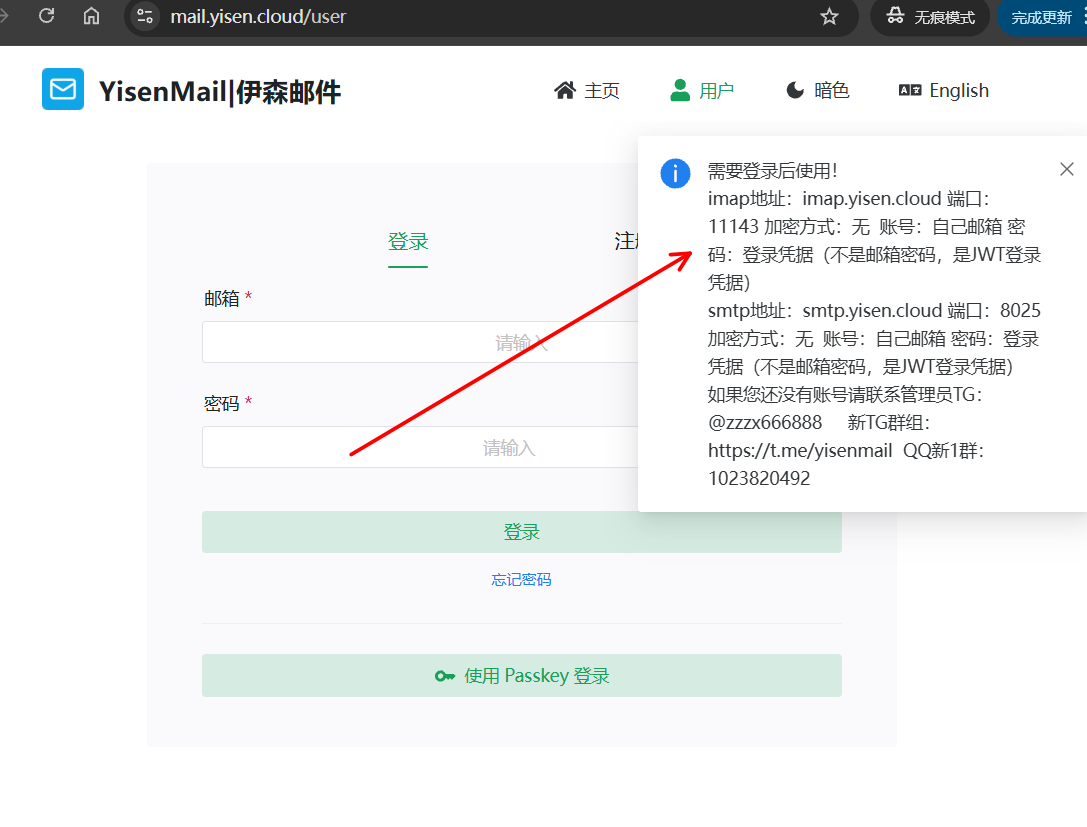Click the 忘记密码 link

(521, 578)
